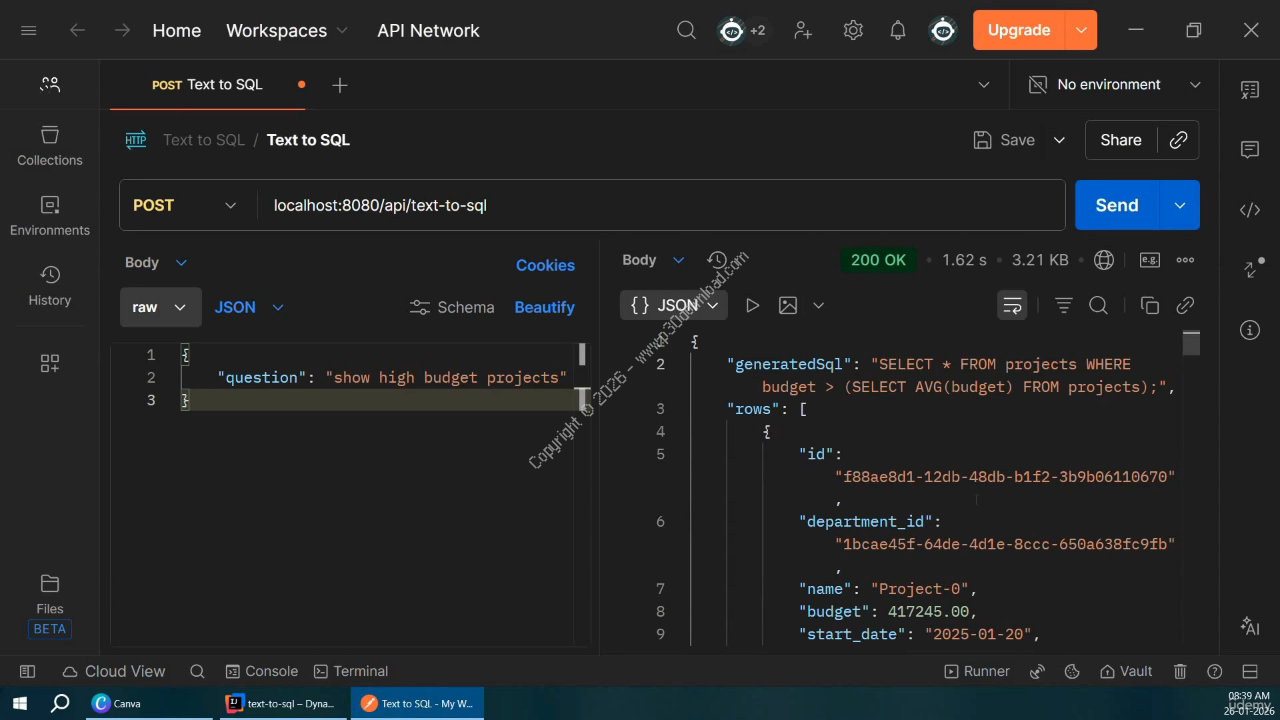Viewport: 1280px width, 720px height.
Task: Click the response history clock icon
Action: tap(716, 260)
